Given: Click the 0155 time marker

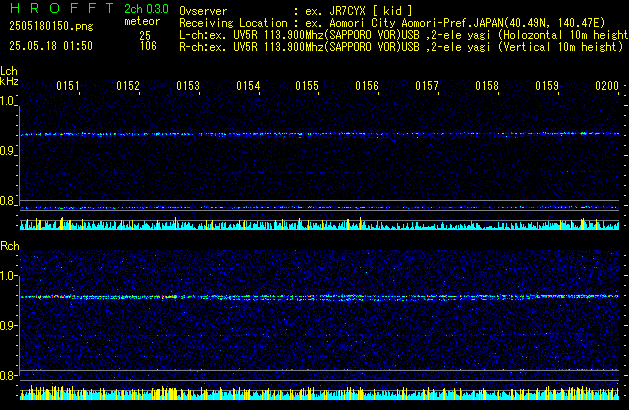Looking at the screenshot, I should click(x=307, y=86).
